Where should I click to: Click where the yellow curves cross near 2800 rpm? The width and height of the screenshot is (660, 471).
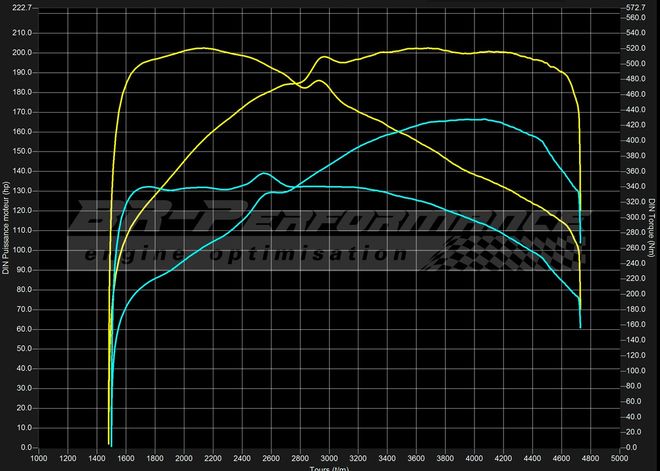[301, 84]
